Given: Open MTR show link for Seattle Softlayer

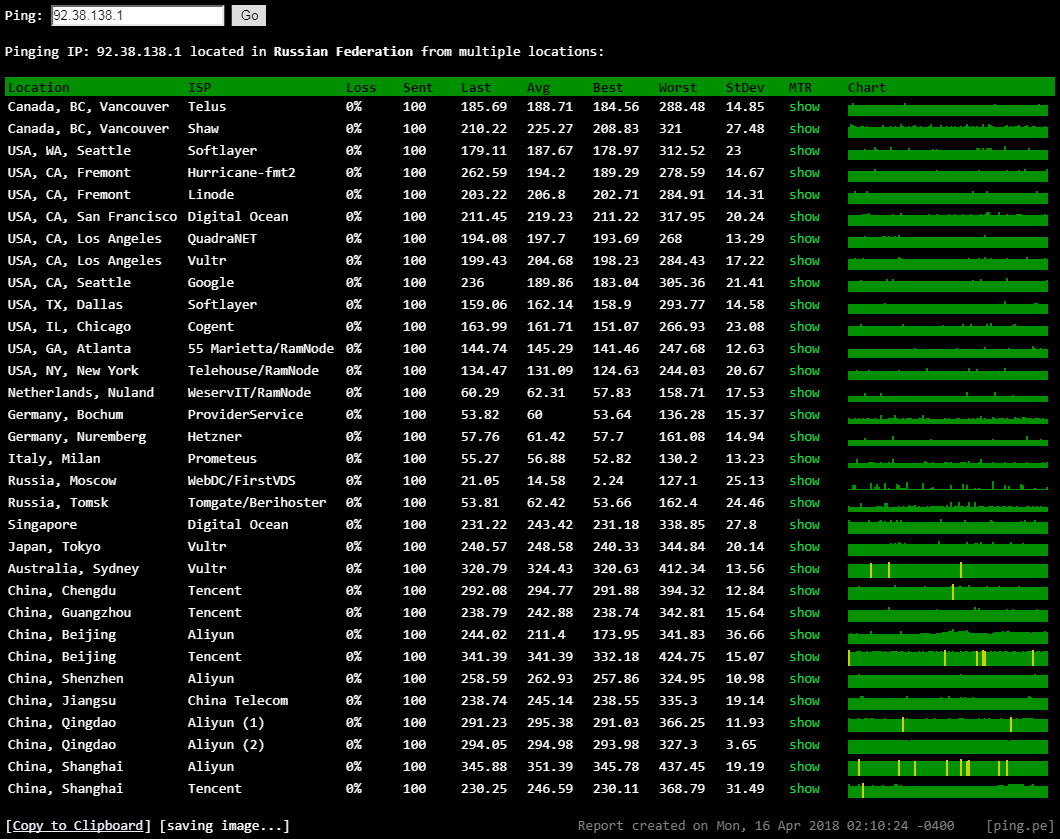Looking at the screenshot, I should pos(804,151).
